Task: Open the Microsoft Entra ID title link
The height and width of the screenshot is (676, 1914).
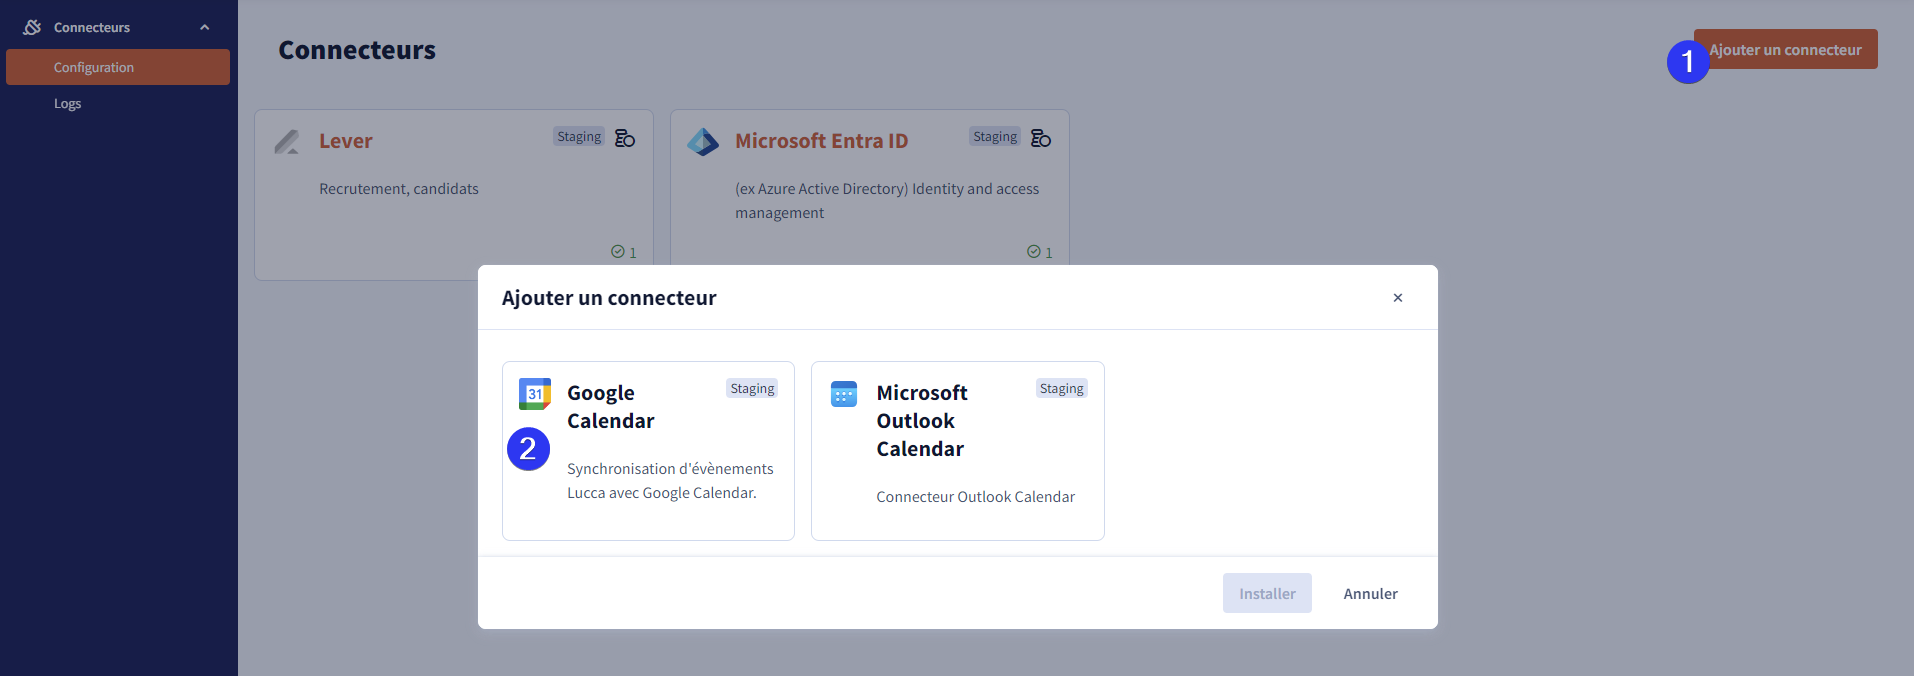Action: pyautogui.click(x=822, y=141)
